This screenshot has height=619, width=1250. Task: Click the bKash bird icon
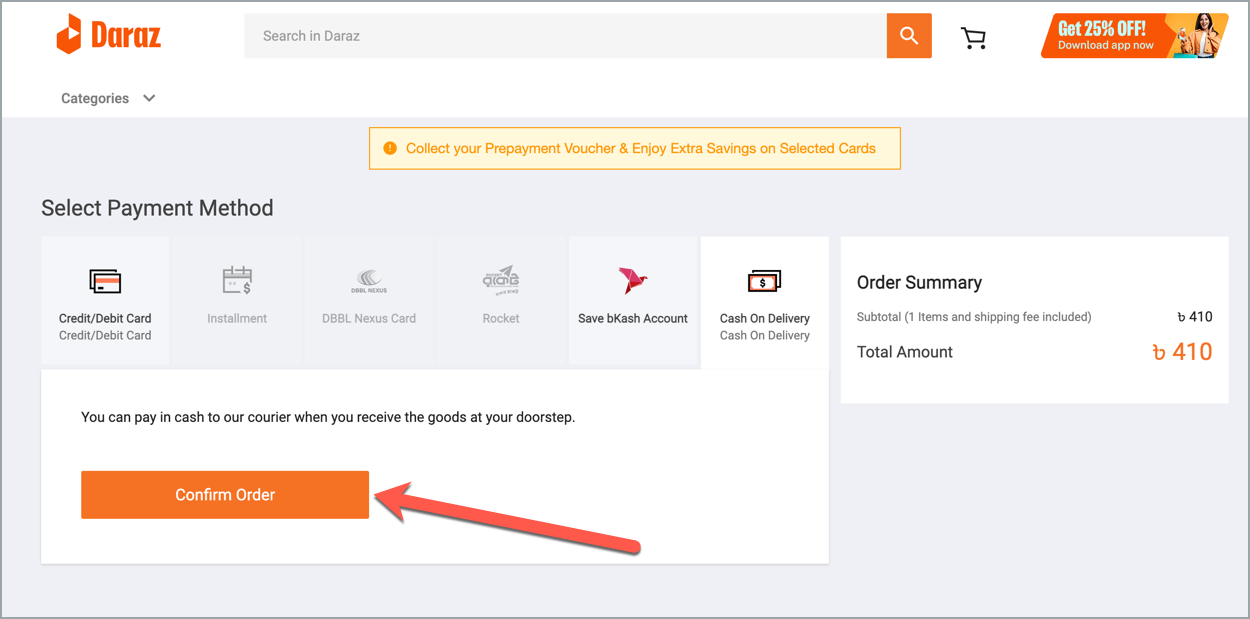pyautogui.click(x=633, y=281)
